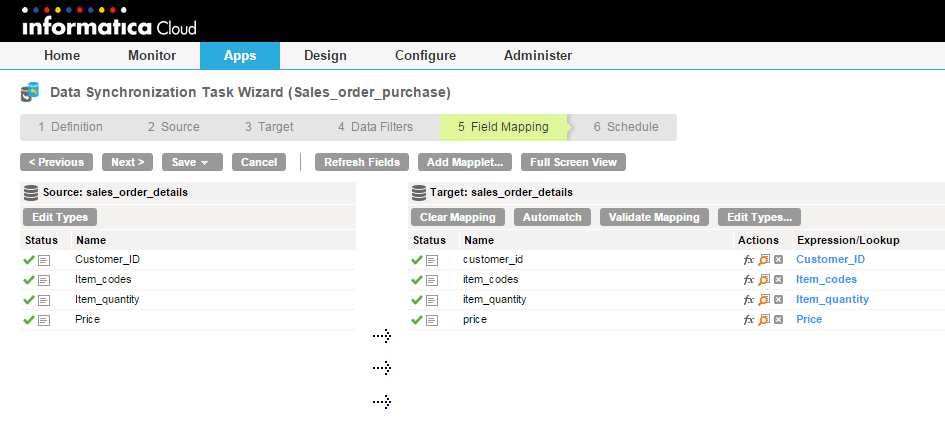Open the Design tab
Image resolution: width=945 pixels, height=434 pixels.
[325, 55]
